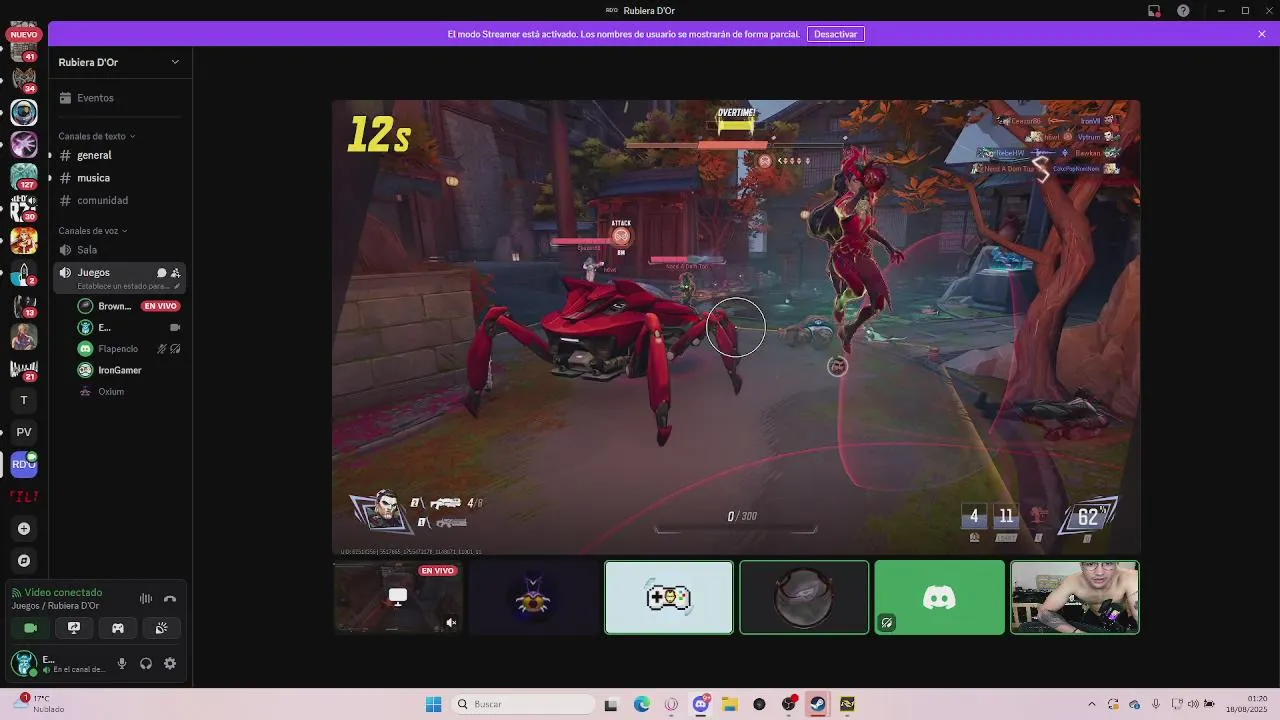Select the purple mask avatar participant tile

tap(533, 597)
